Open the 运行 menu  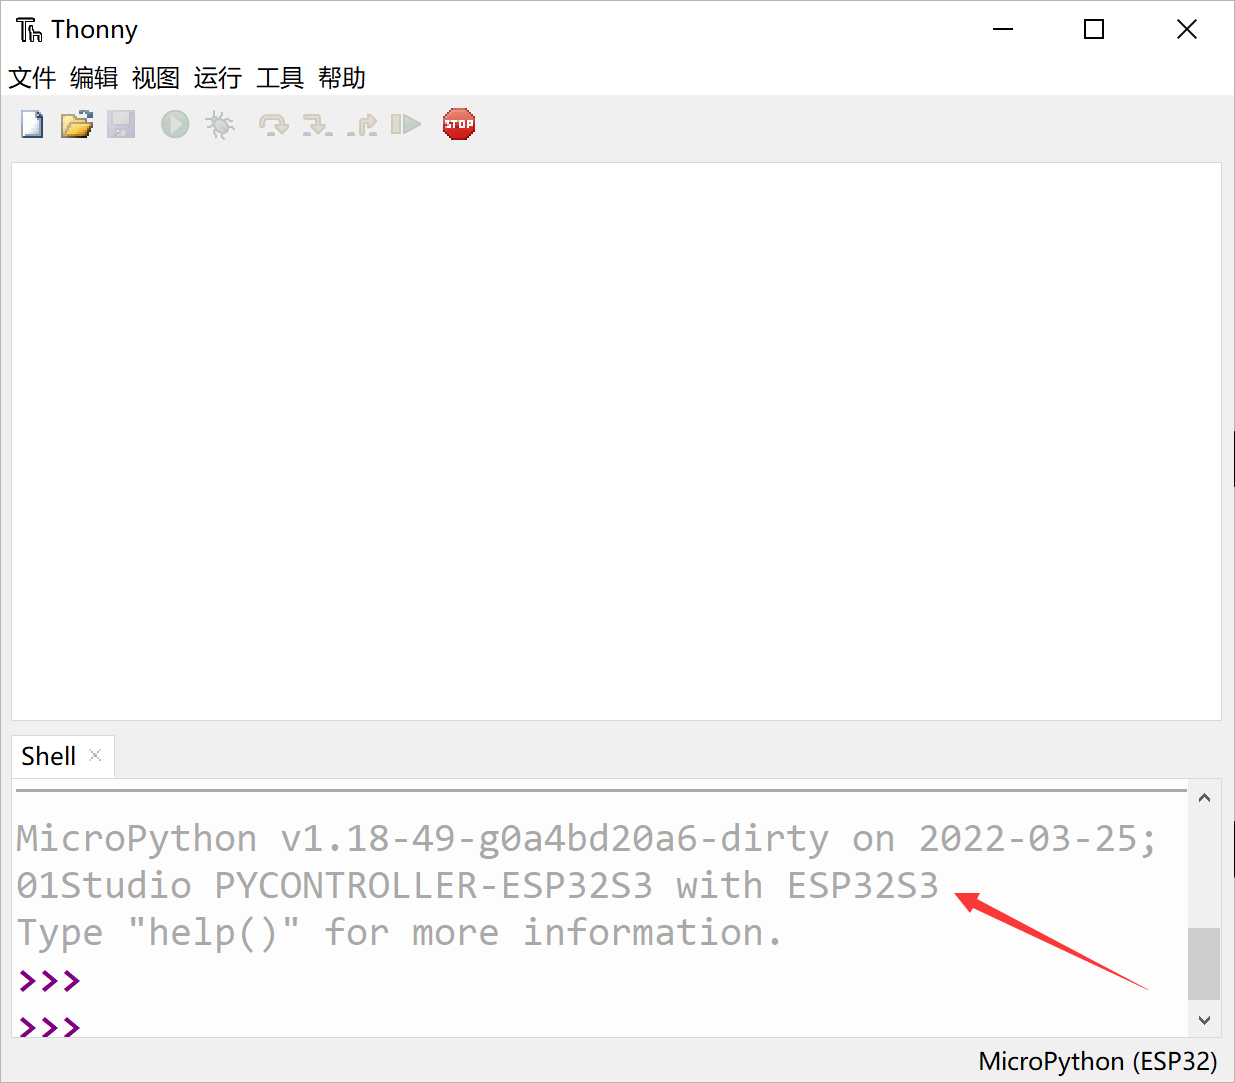tap(218, 78)
